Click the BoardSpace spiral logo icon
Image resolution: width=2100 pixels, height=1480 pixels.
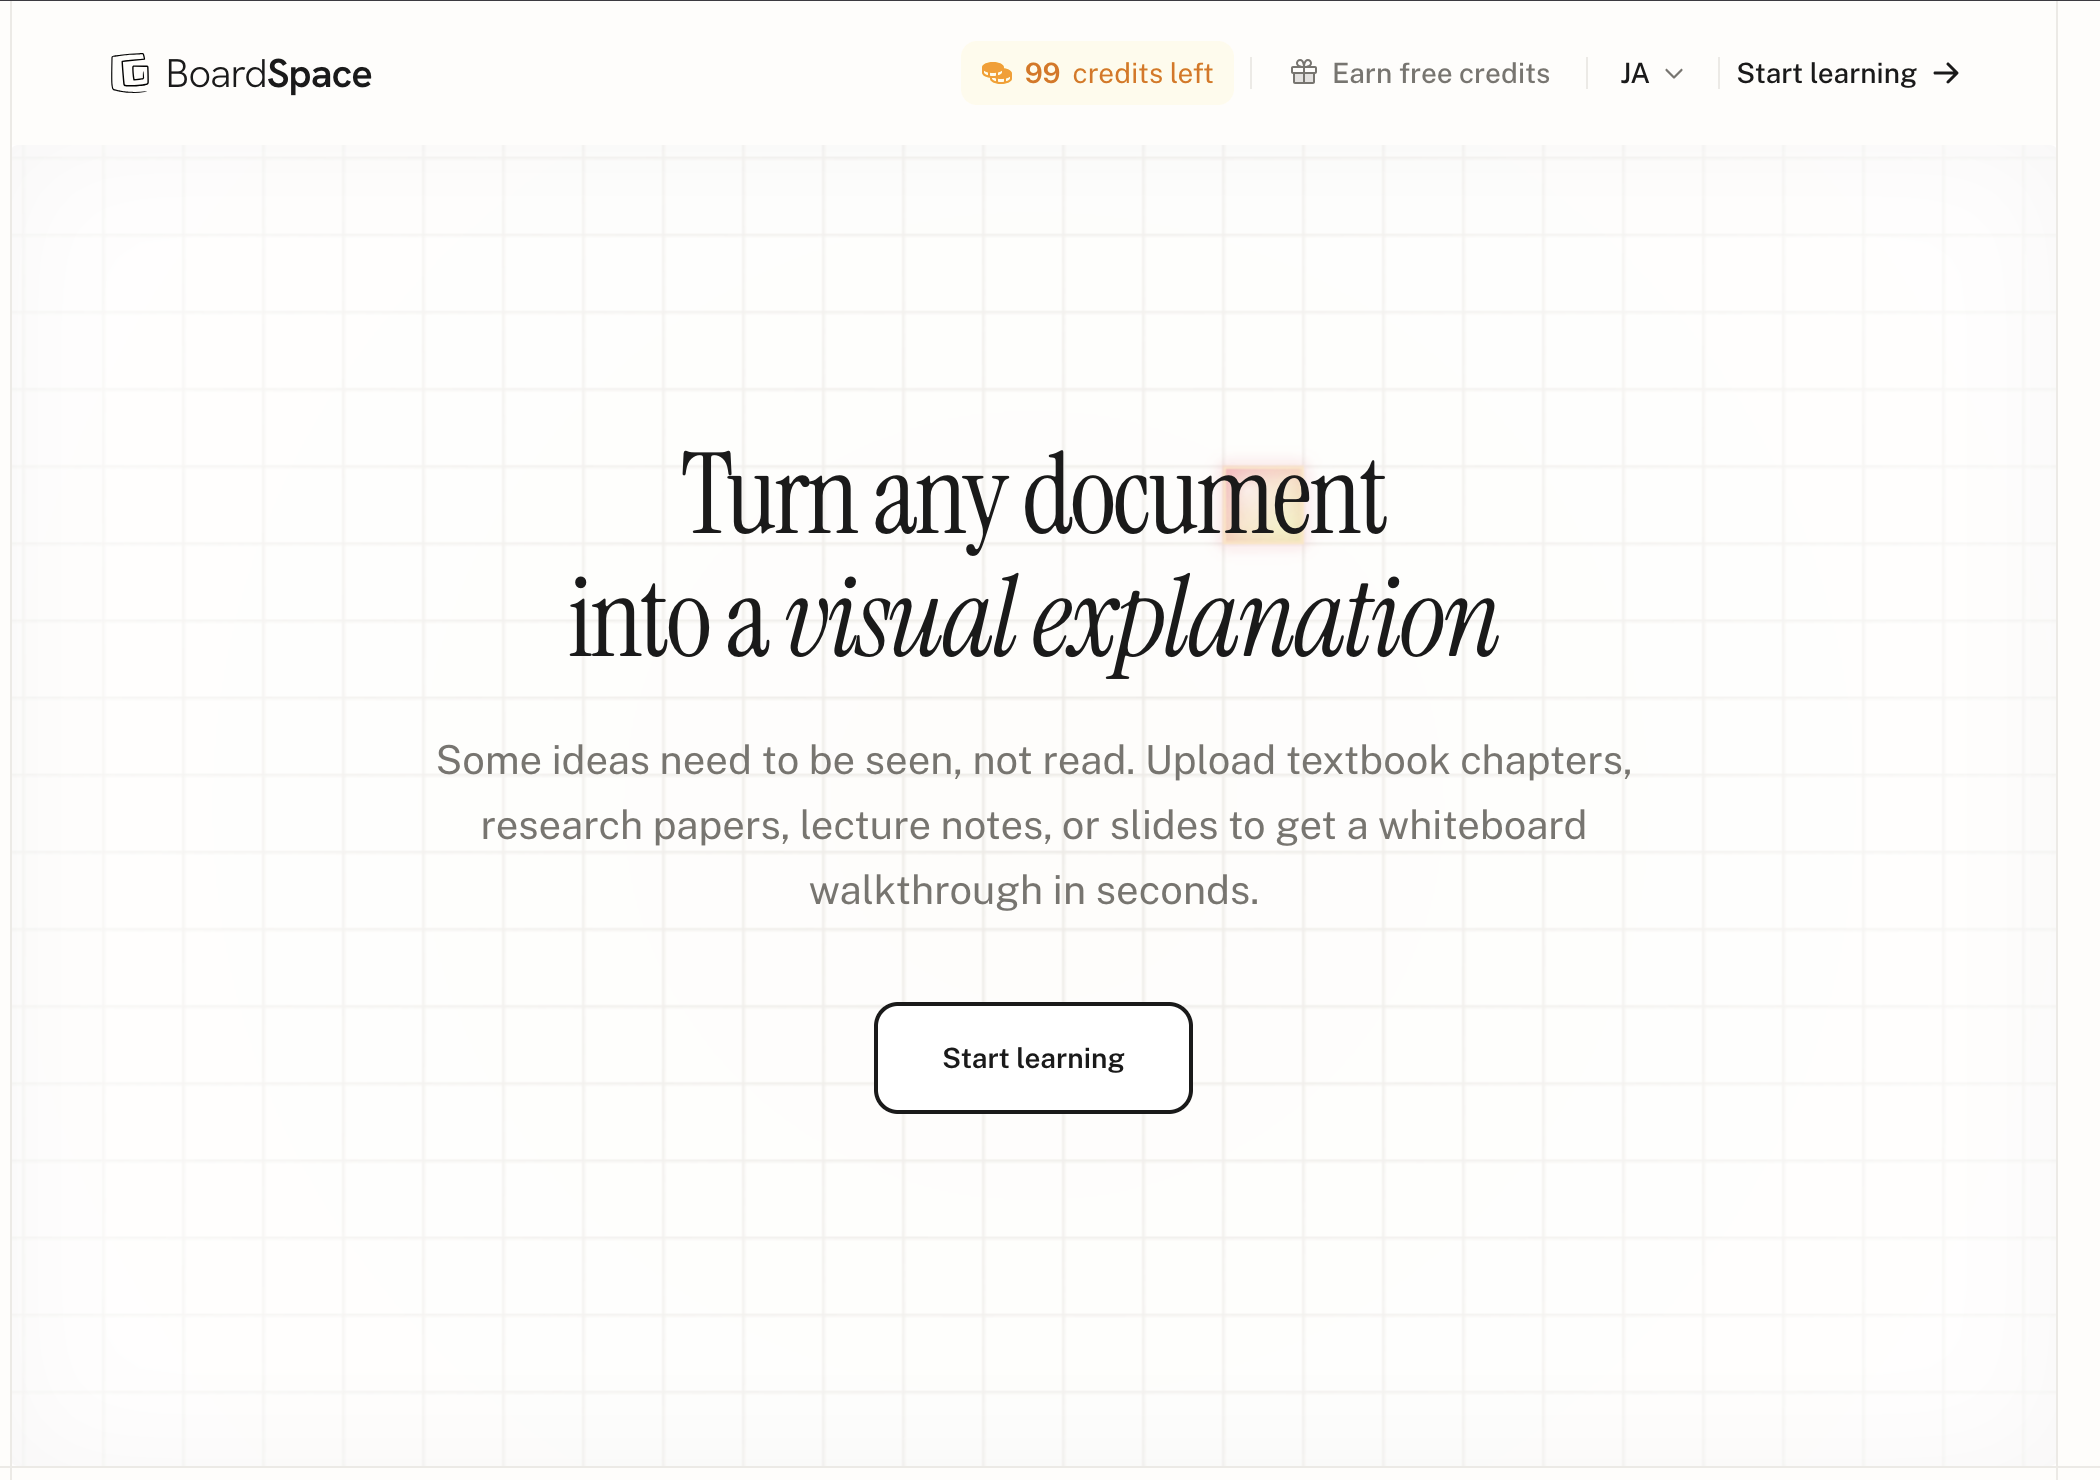pyautogui.click(x=128, y=72)
